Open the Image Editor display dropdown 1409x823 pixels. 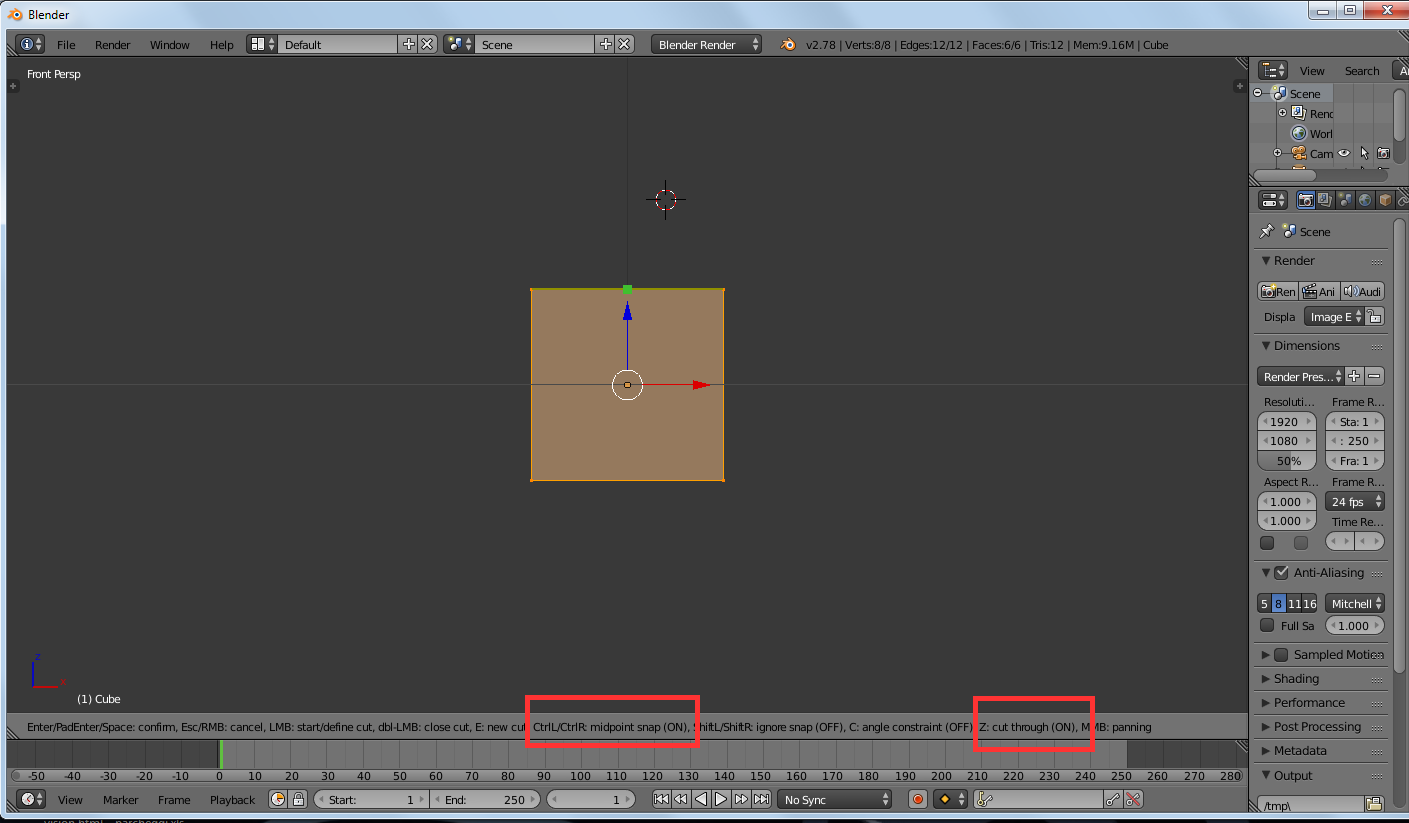pyautogui.click(x=1334, y=317)
